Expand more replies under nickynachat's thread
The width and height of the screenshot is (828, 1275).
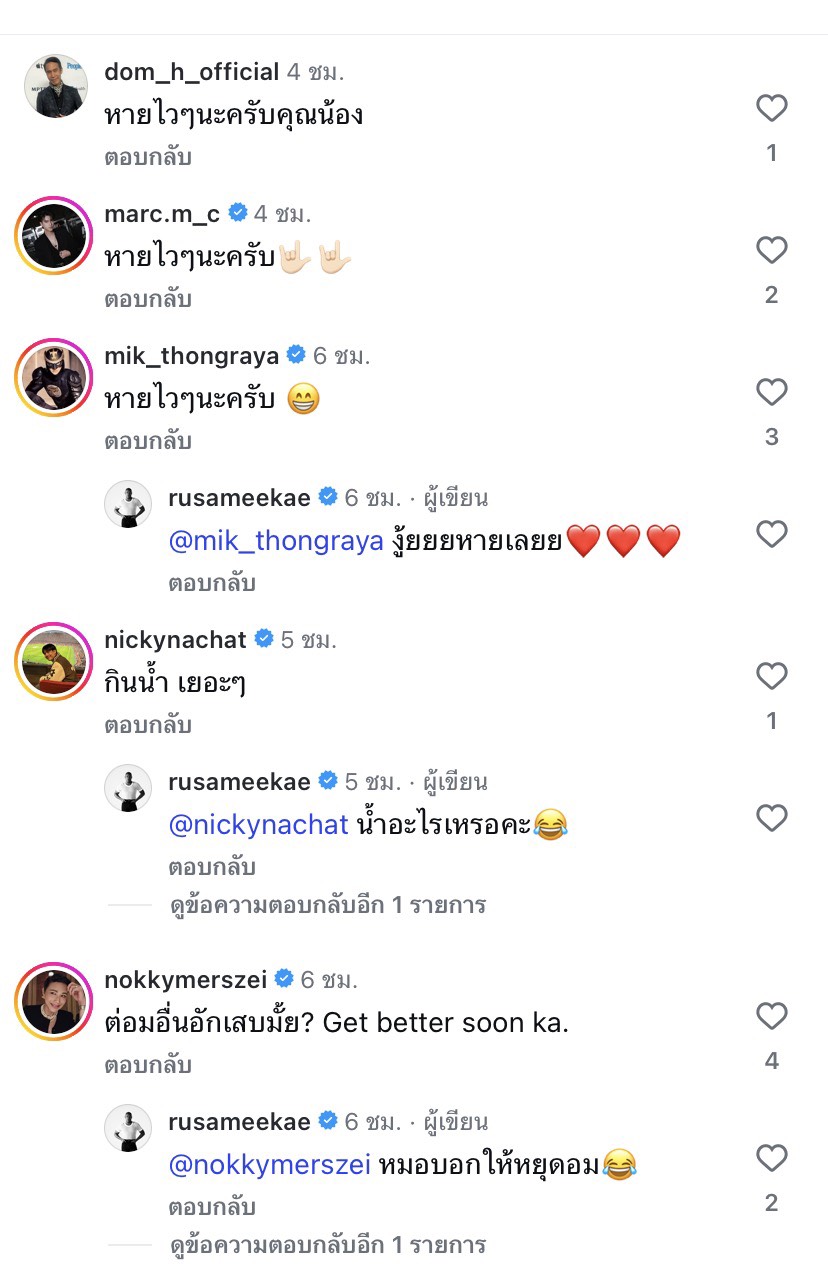click(327, 905)
